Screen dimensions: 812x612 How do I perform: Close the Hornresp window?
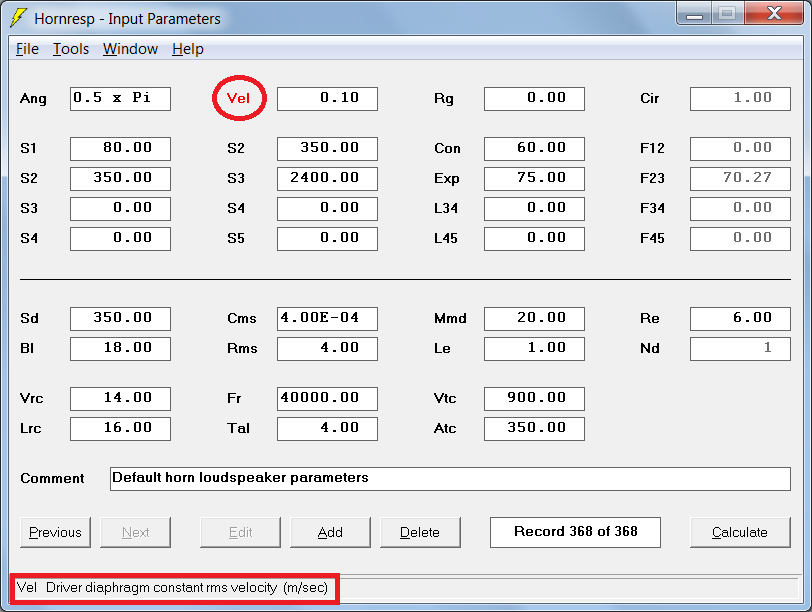(x=774, y=13)
